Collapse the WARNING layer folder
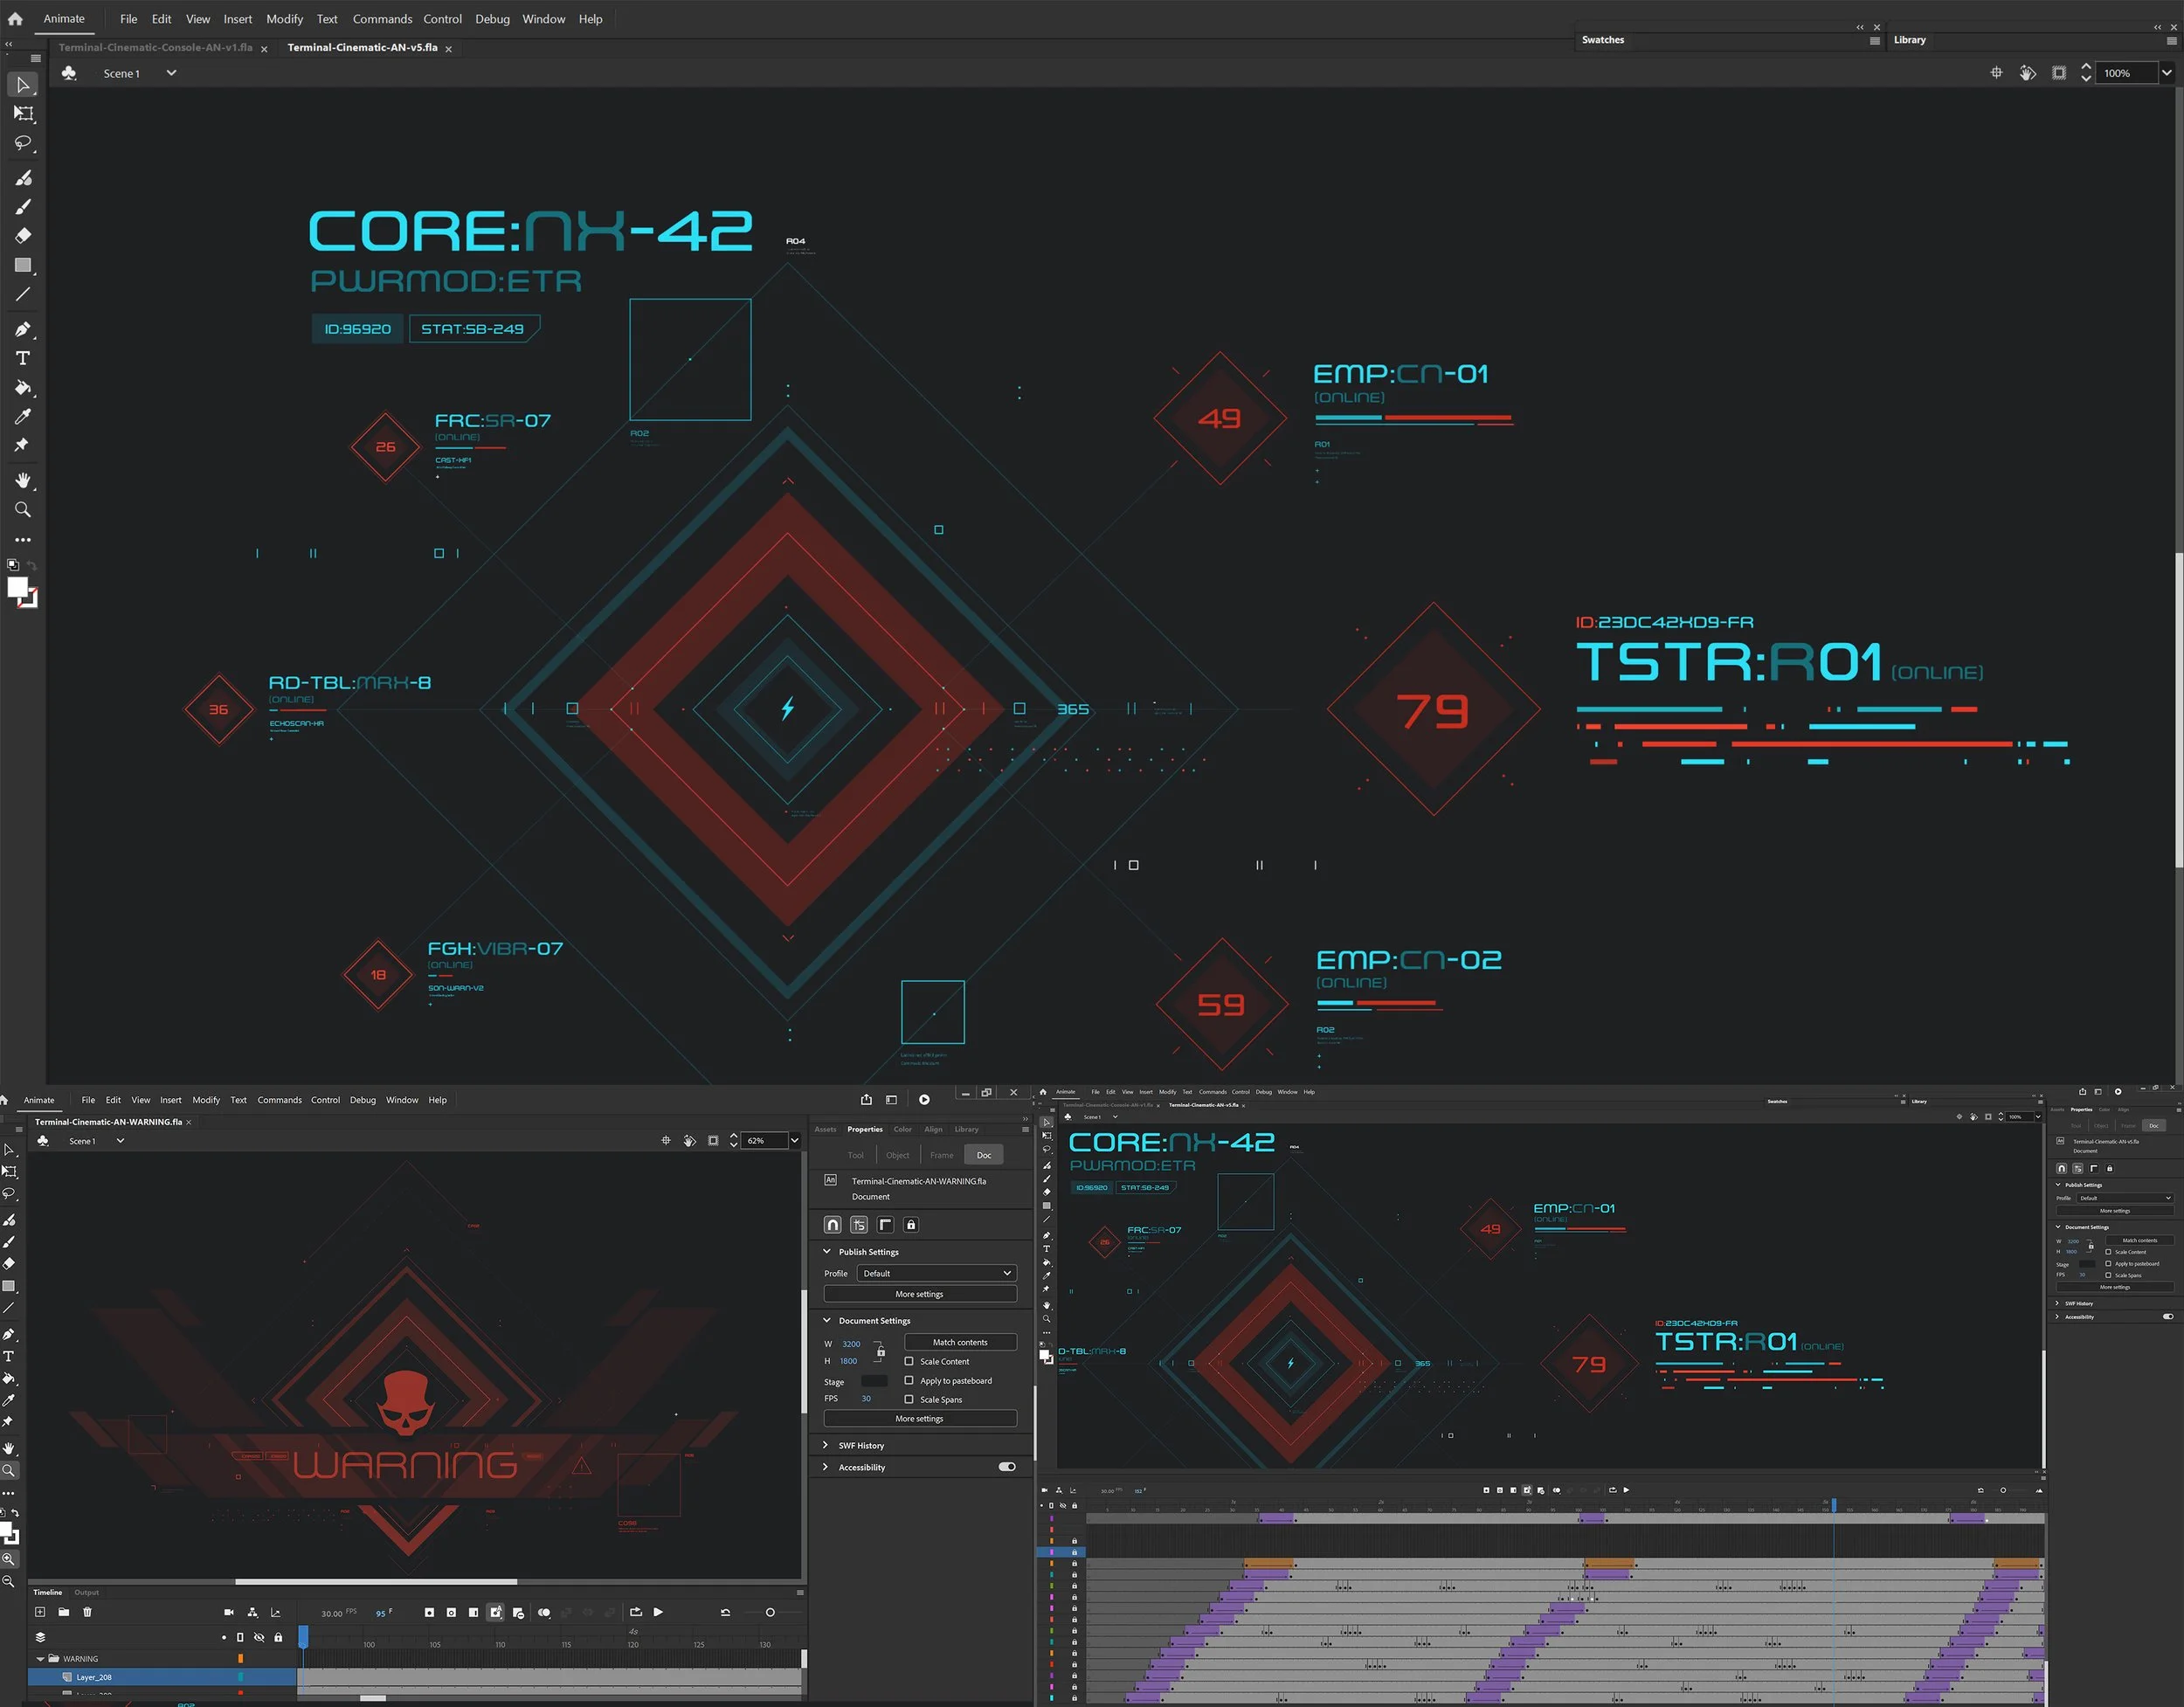This screenshot has height=1707, width=2184. click(x=41, y=1659)
